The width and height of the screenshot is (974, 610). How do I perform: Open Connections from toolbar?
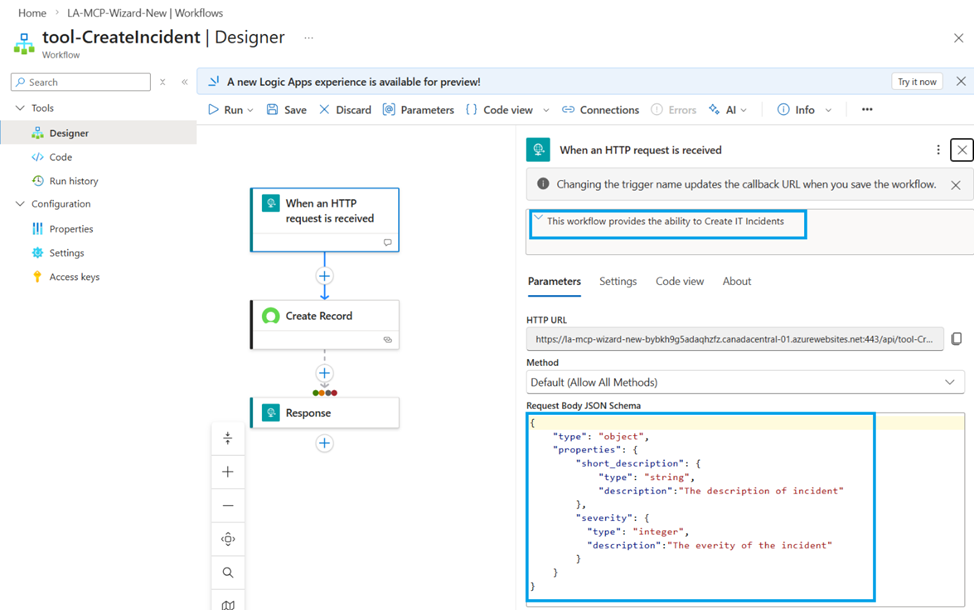point(599,110)
